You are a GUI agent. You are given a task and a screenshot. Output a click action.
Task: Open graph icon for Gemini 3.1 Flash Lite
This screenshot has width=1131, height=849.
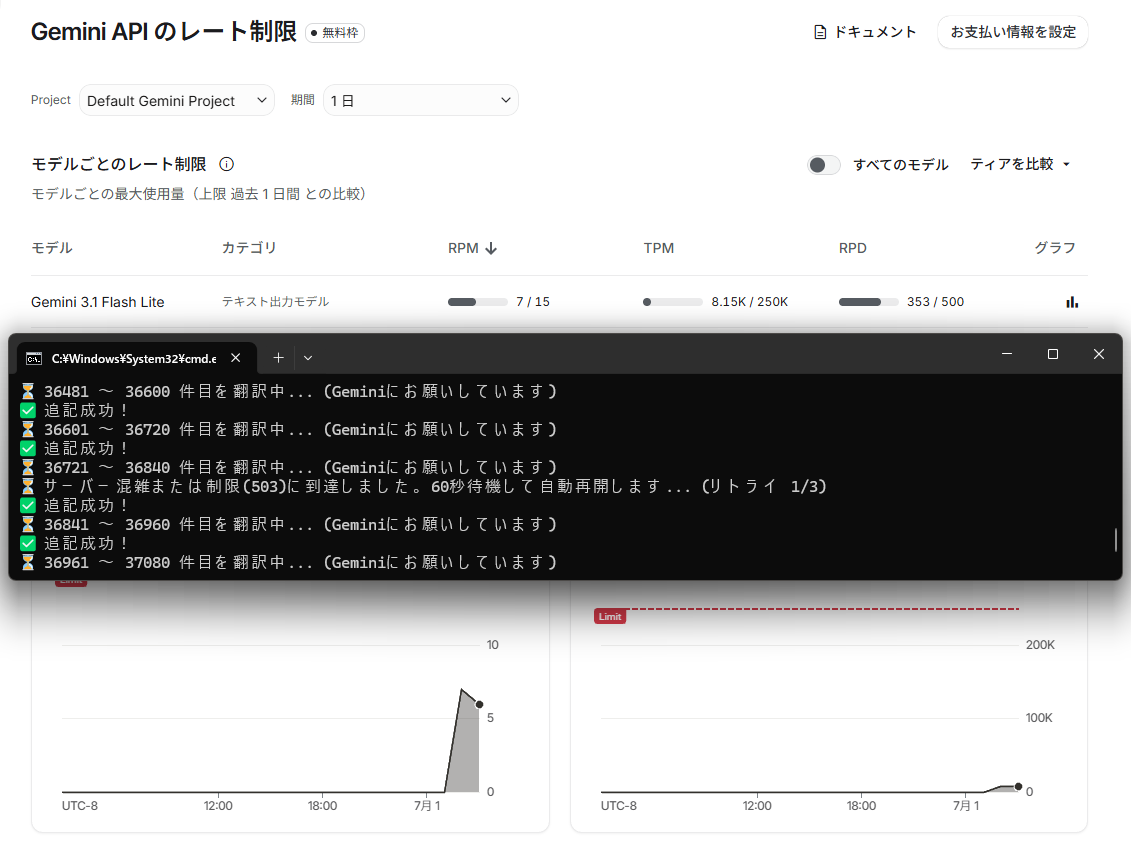point(1072,302)
